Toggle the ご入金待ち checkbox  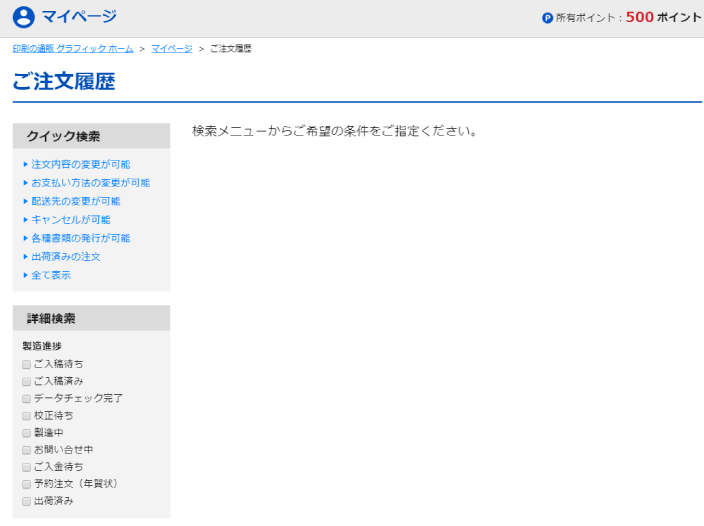27,467
